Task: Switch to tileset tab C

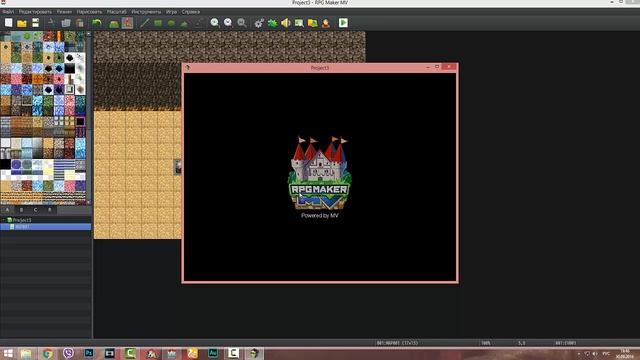Action: point(36,210)
